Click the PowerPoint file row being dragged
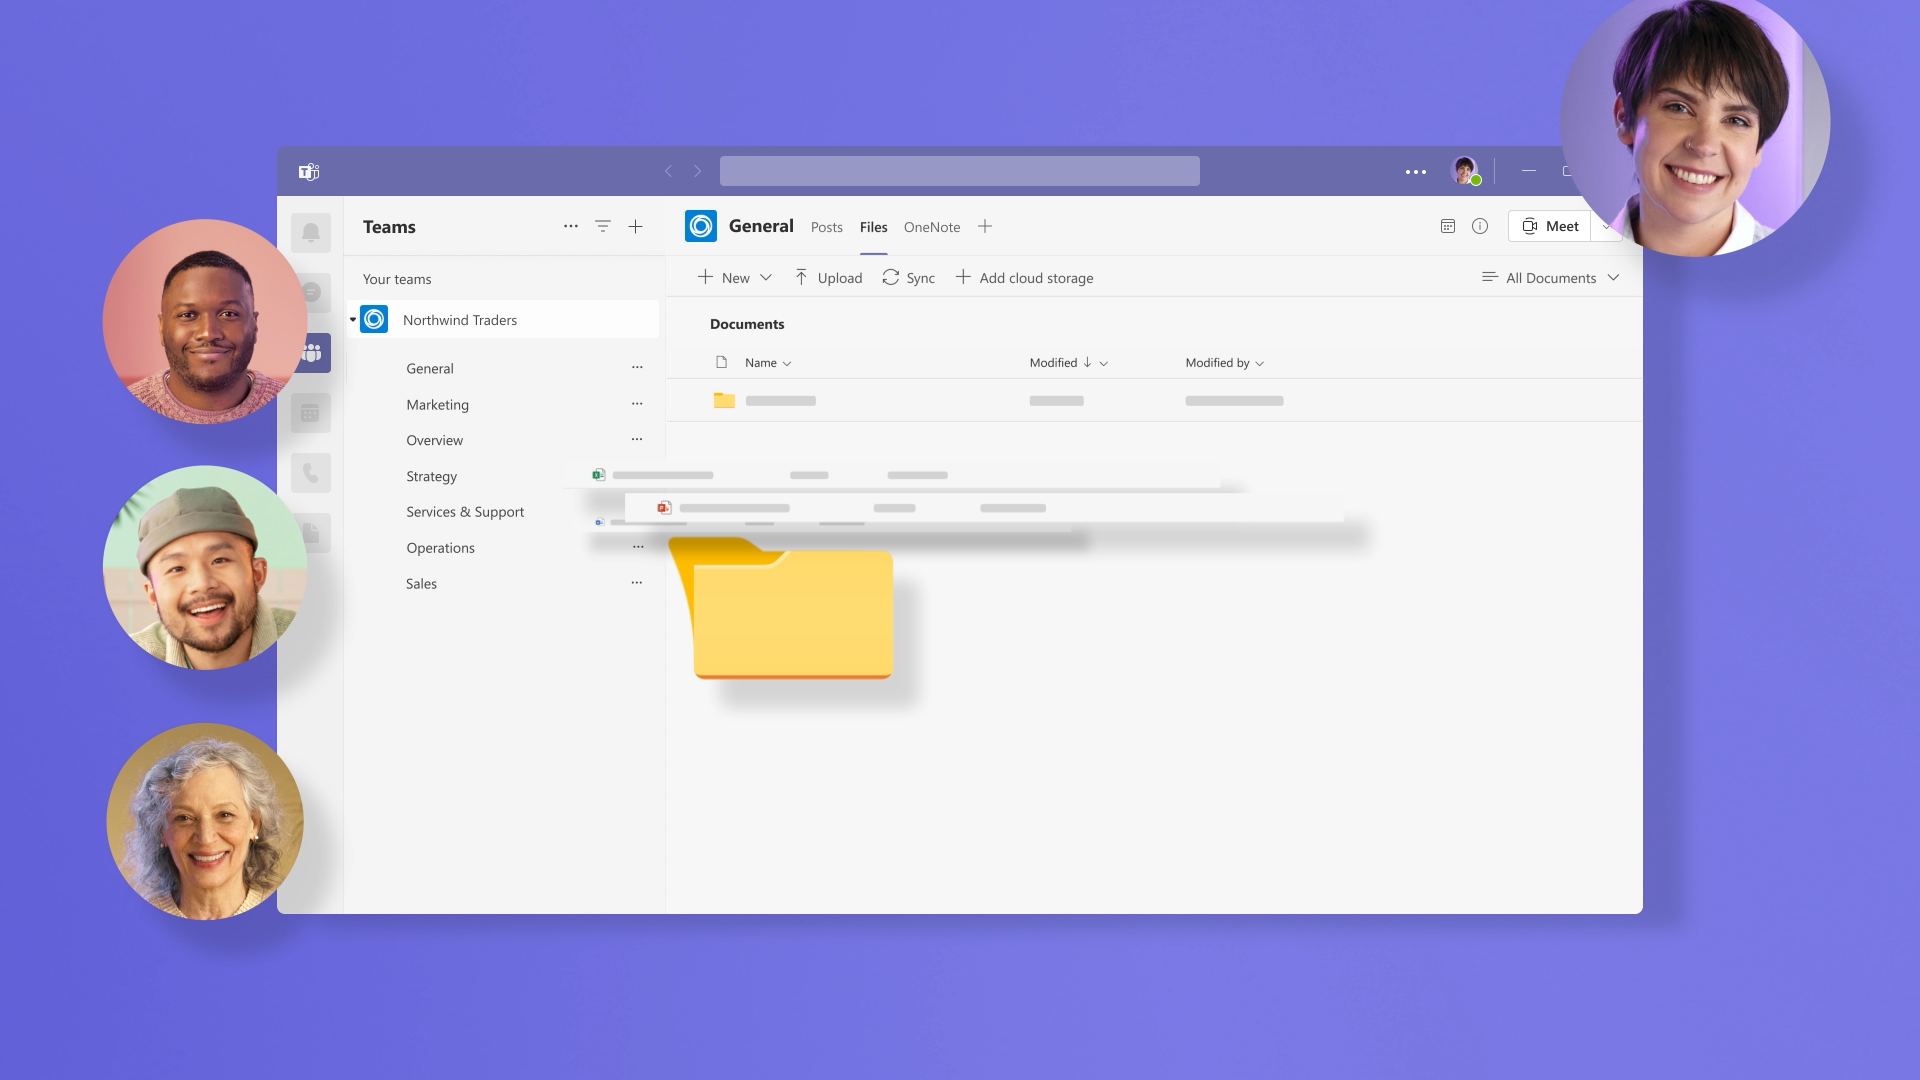Image resolution: width=1920 pixels, height=1080 pixels. (x=984, y=508)
